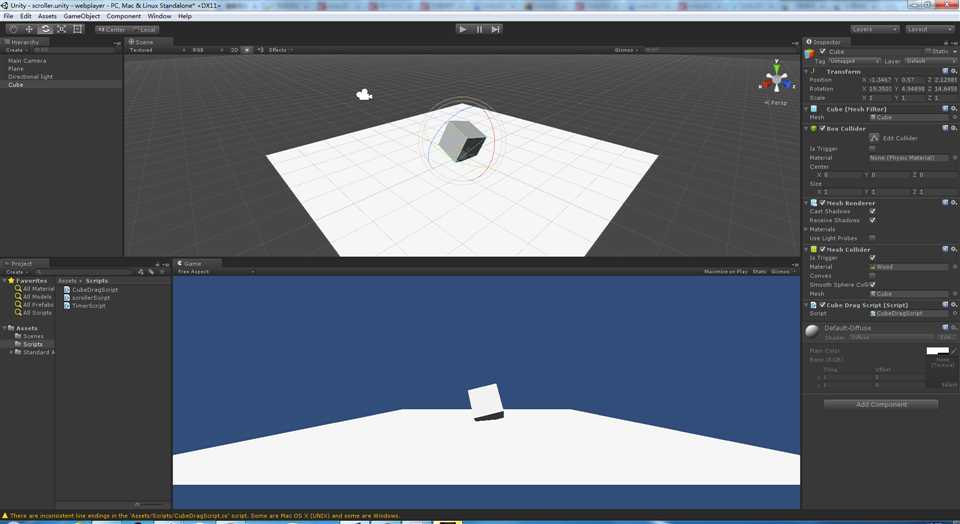Click the Stats button in Game view

759,271
